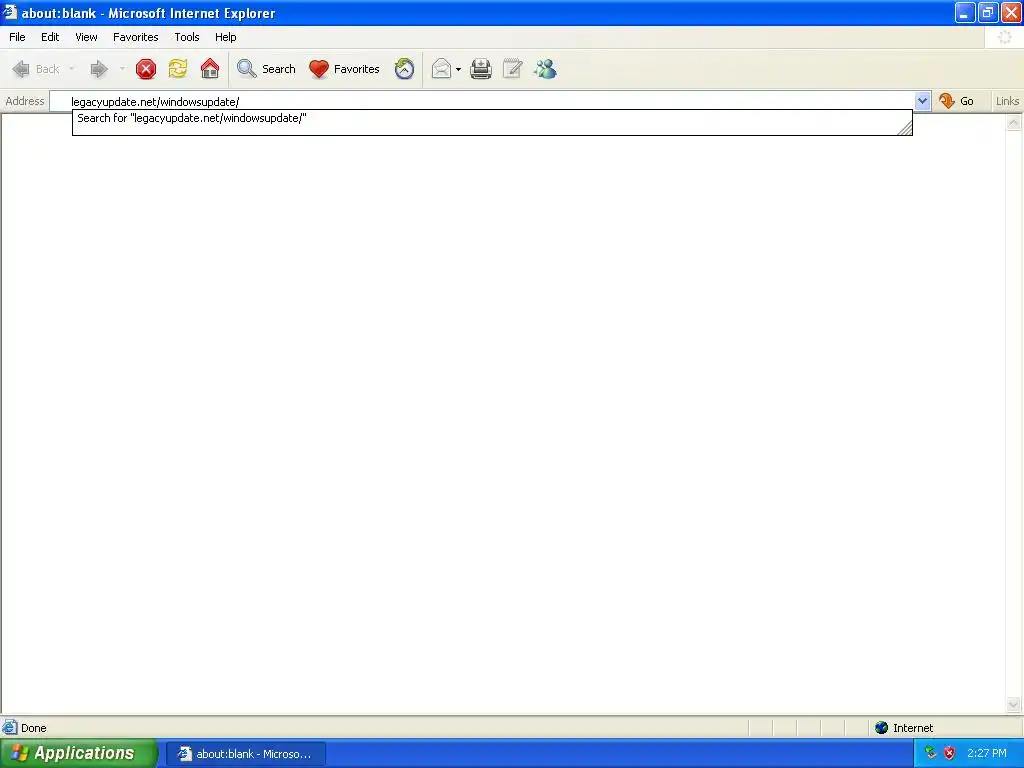Open the File menu

(17, 37)
